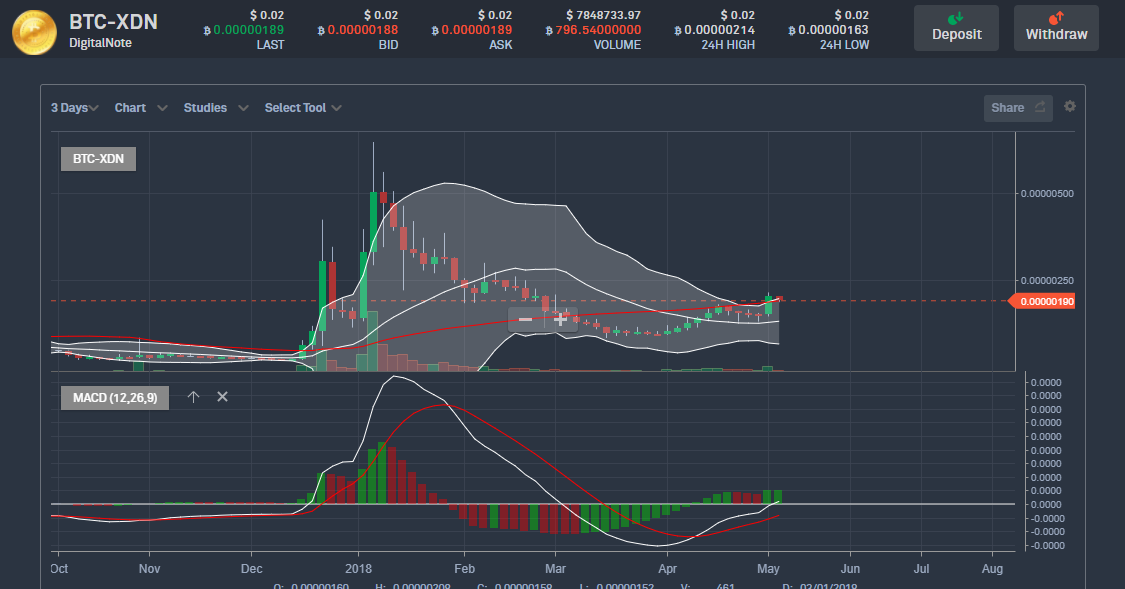Viewport: 1125px width, 589px height.
Task: Click the Share button
Action: click(x=1018, y=108)
